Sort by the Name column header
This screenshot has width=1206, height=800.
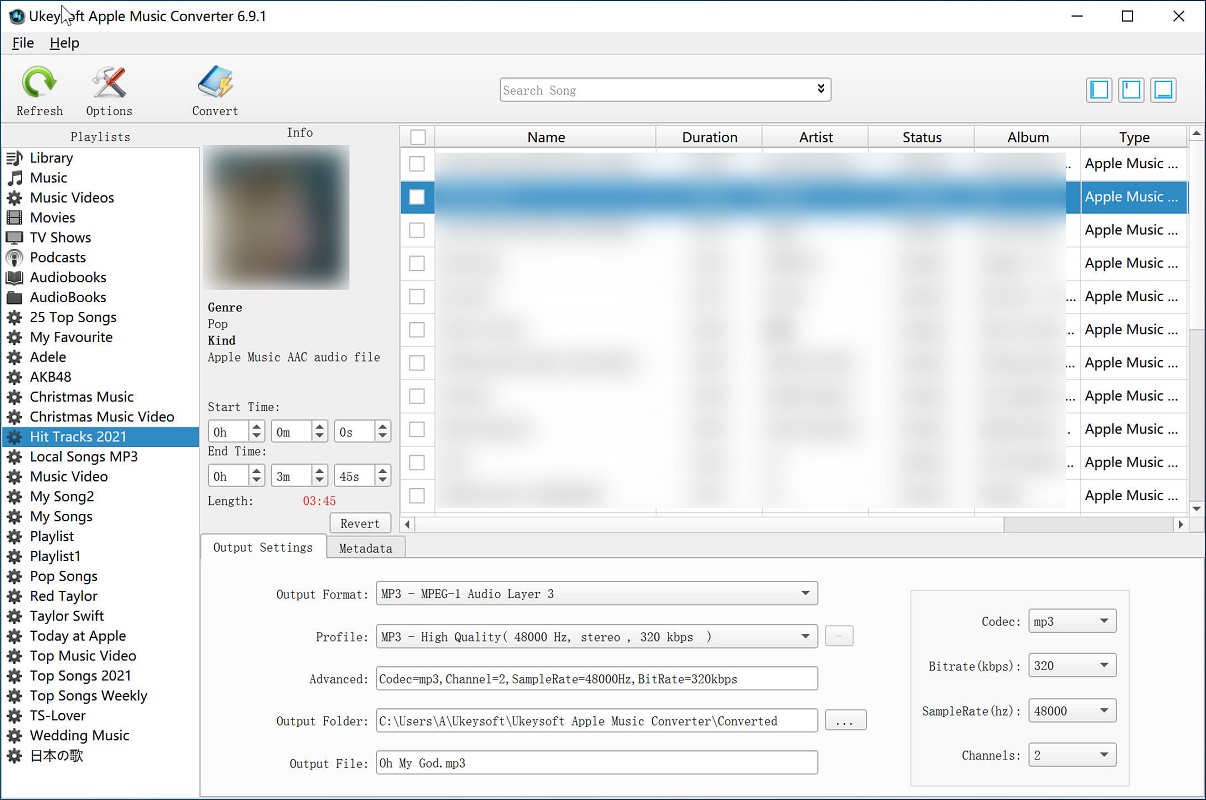[x=546, y=137]
